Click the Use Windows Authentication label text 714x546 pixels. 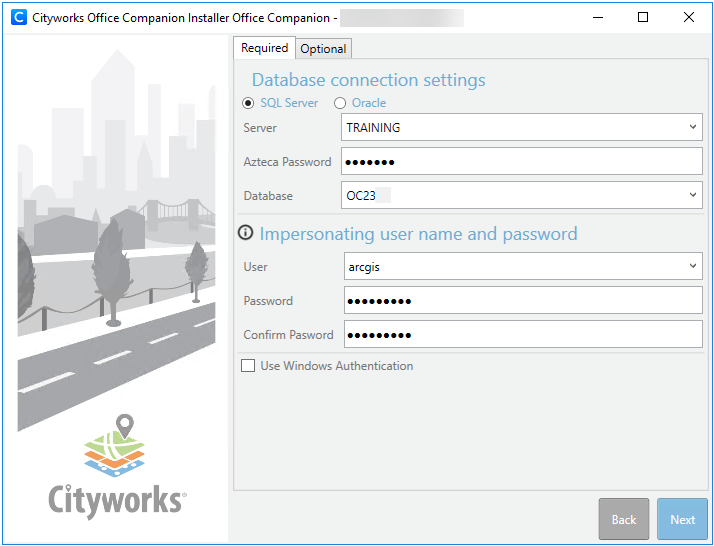(337, 366)
